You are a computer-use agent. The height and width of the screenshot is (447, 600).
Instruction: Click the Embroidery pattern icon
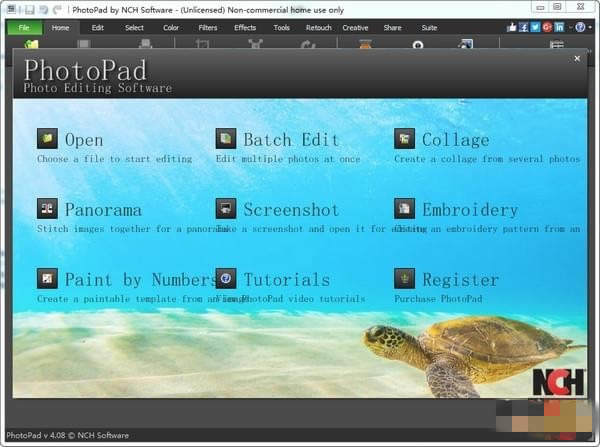tap(404, 209)
